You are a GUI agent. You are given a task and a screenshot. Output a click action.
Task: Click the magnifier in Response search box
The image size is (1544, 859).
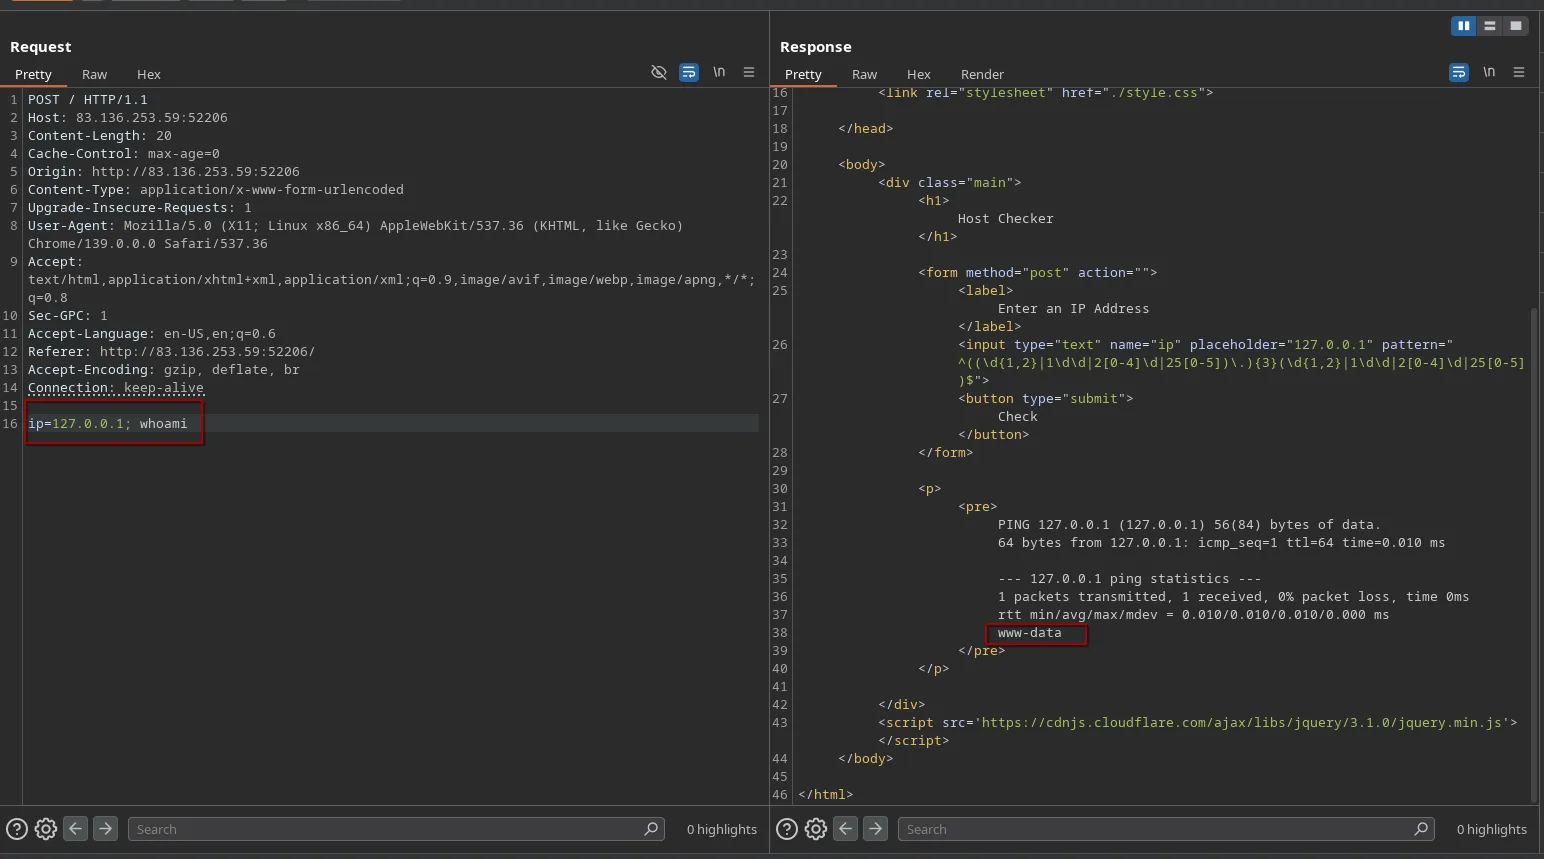tap(1421, 829)
